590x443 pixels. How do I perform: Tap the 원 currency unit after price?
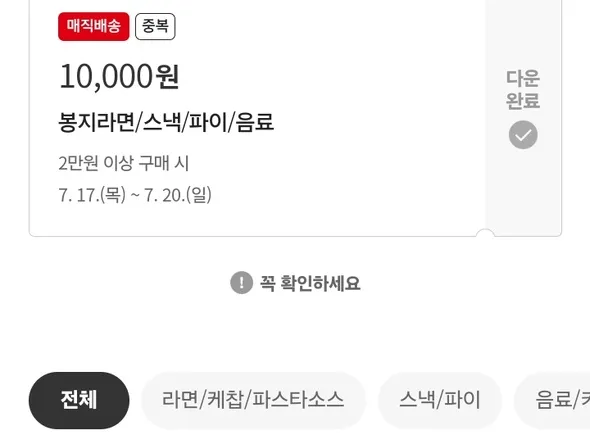pos(167,77)
